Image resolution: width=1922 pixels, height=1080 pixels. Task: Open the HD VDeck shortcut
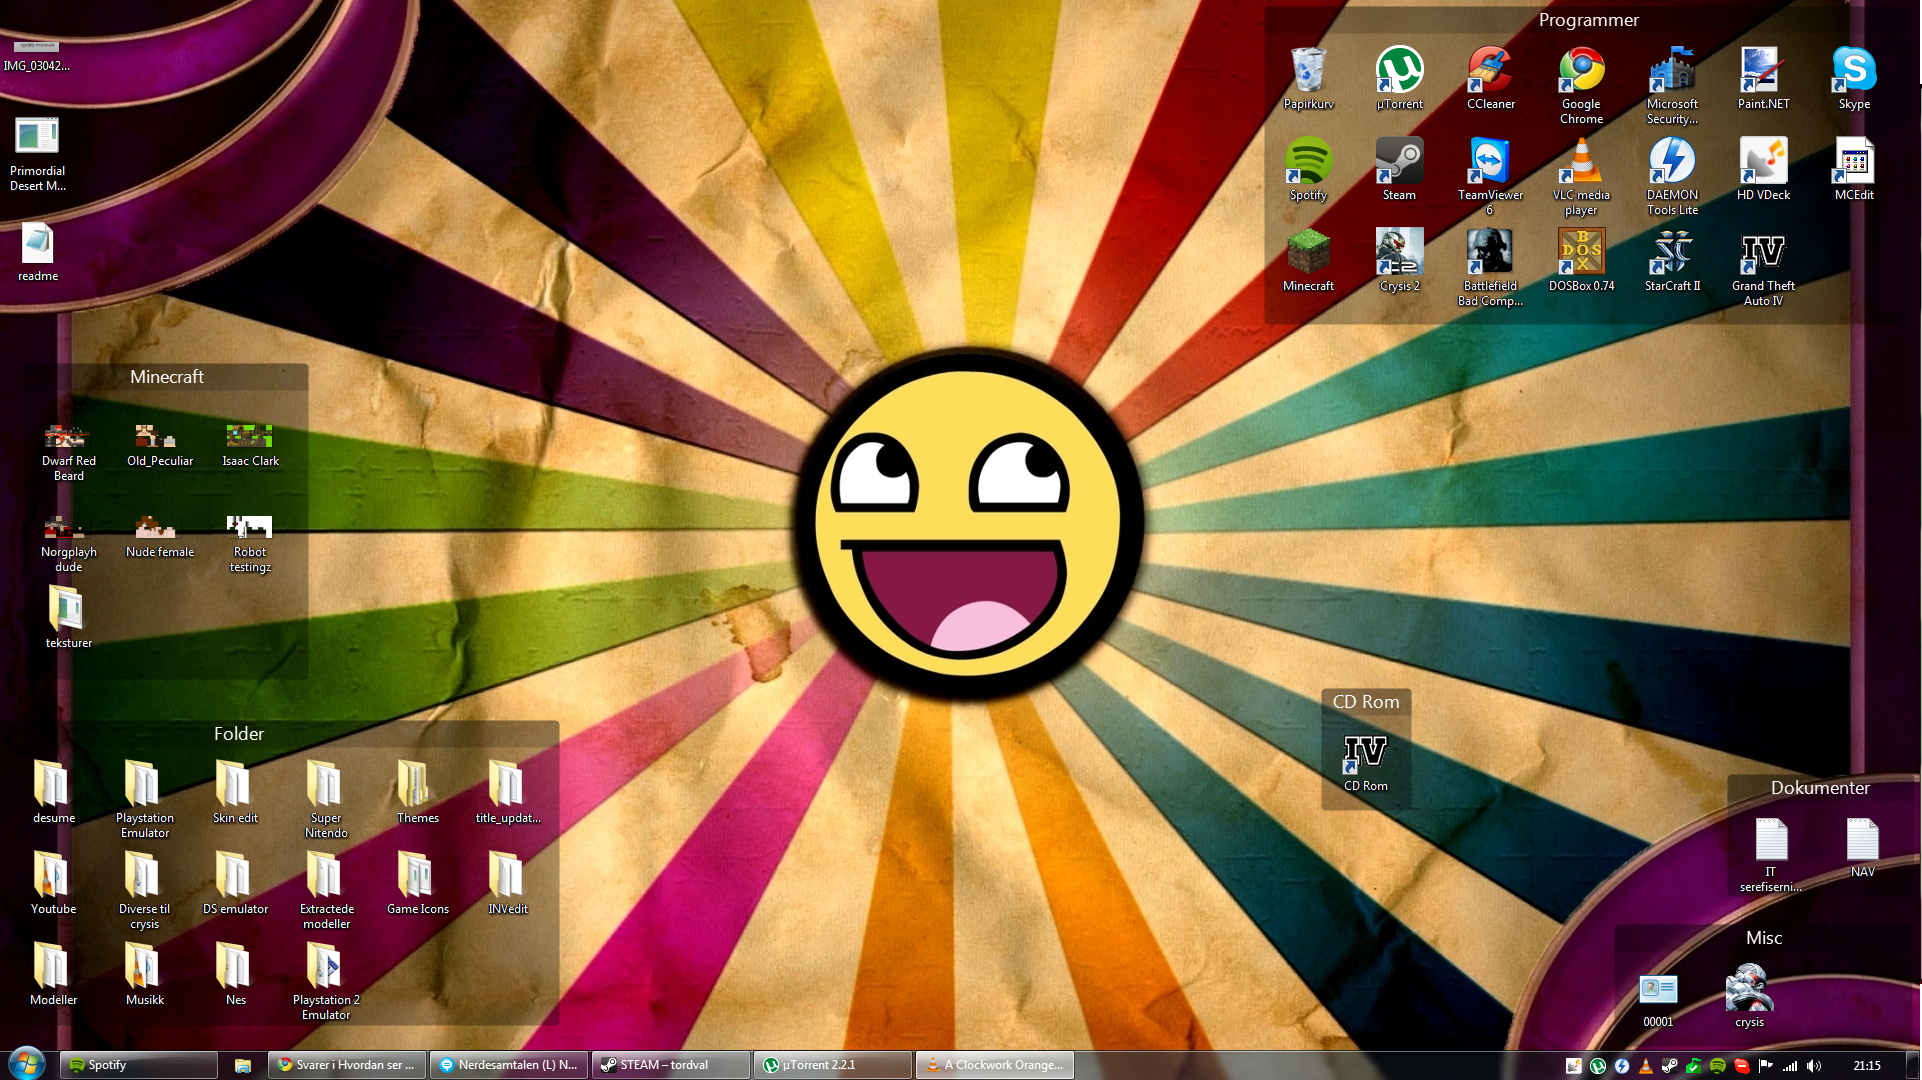(x=1763, y=169)
